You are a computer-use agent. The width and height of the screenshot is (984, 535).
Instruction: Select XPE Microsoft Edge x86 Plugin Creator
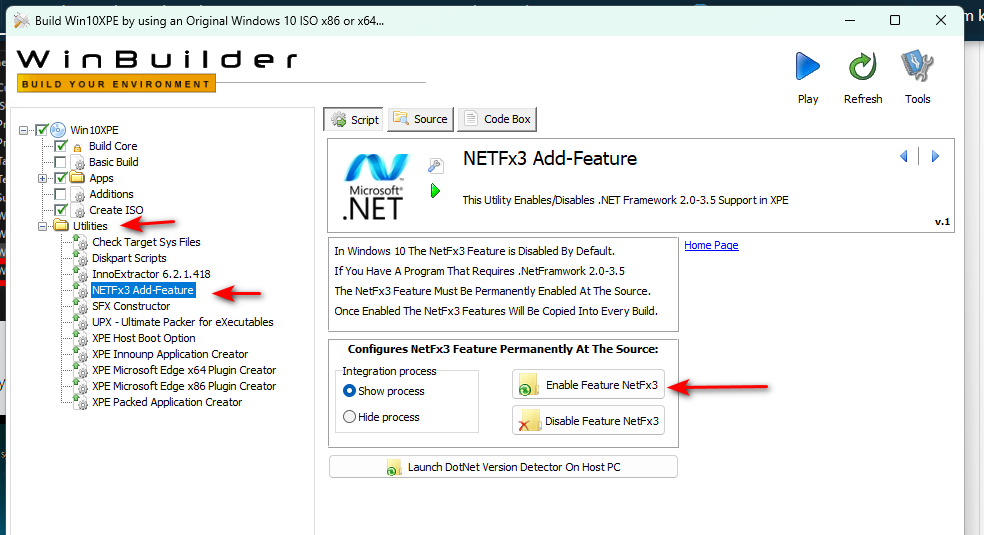[184, 386]
